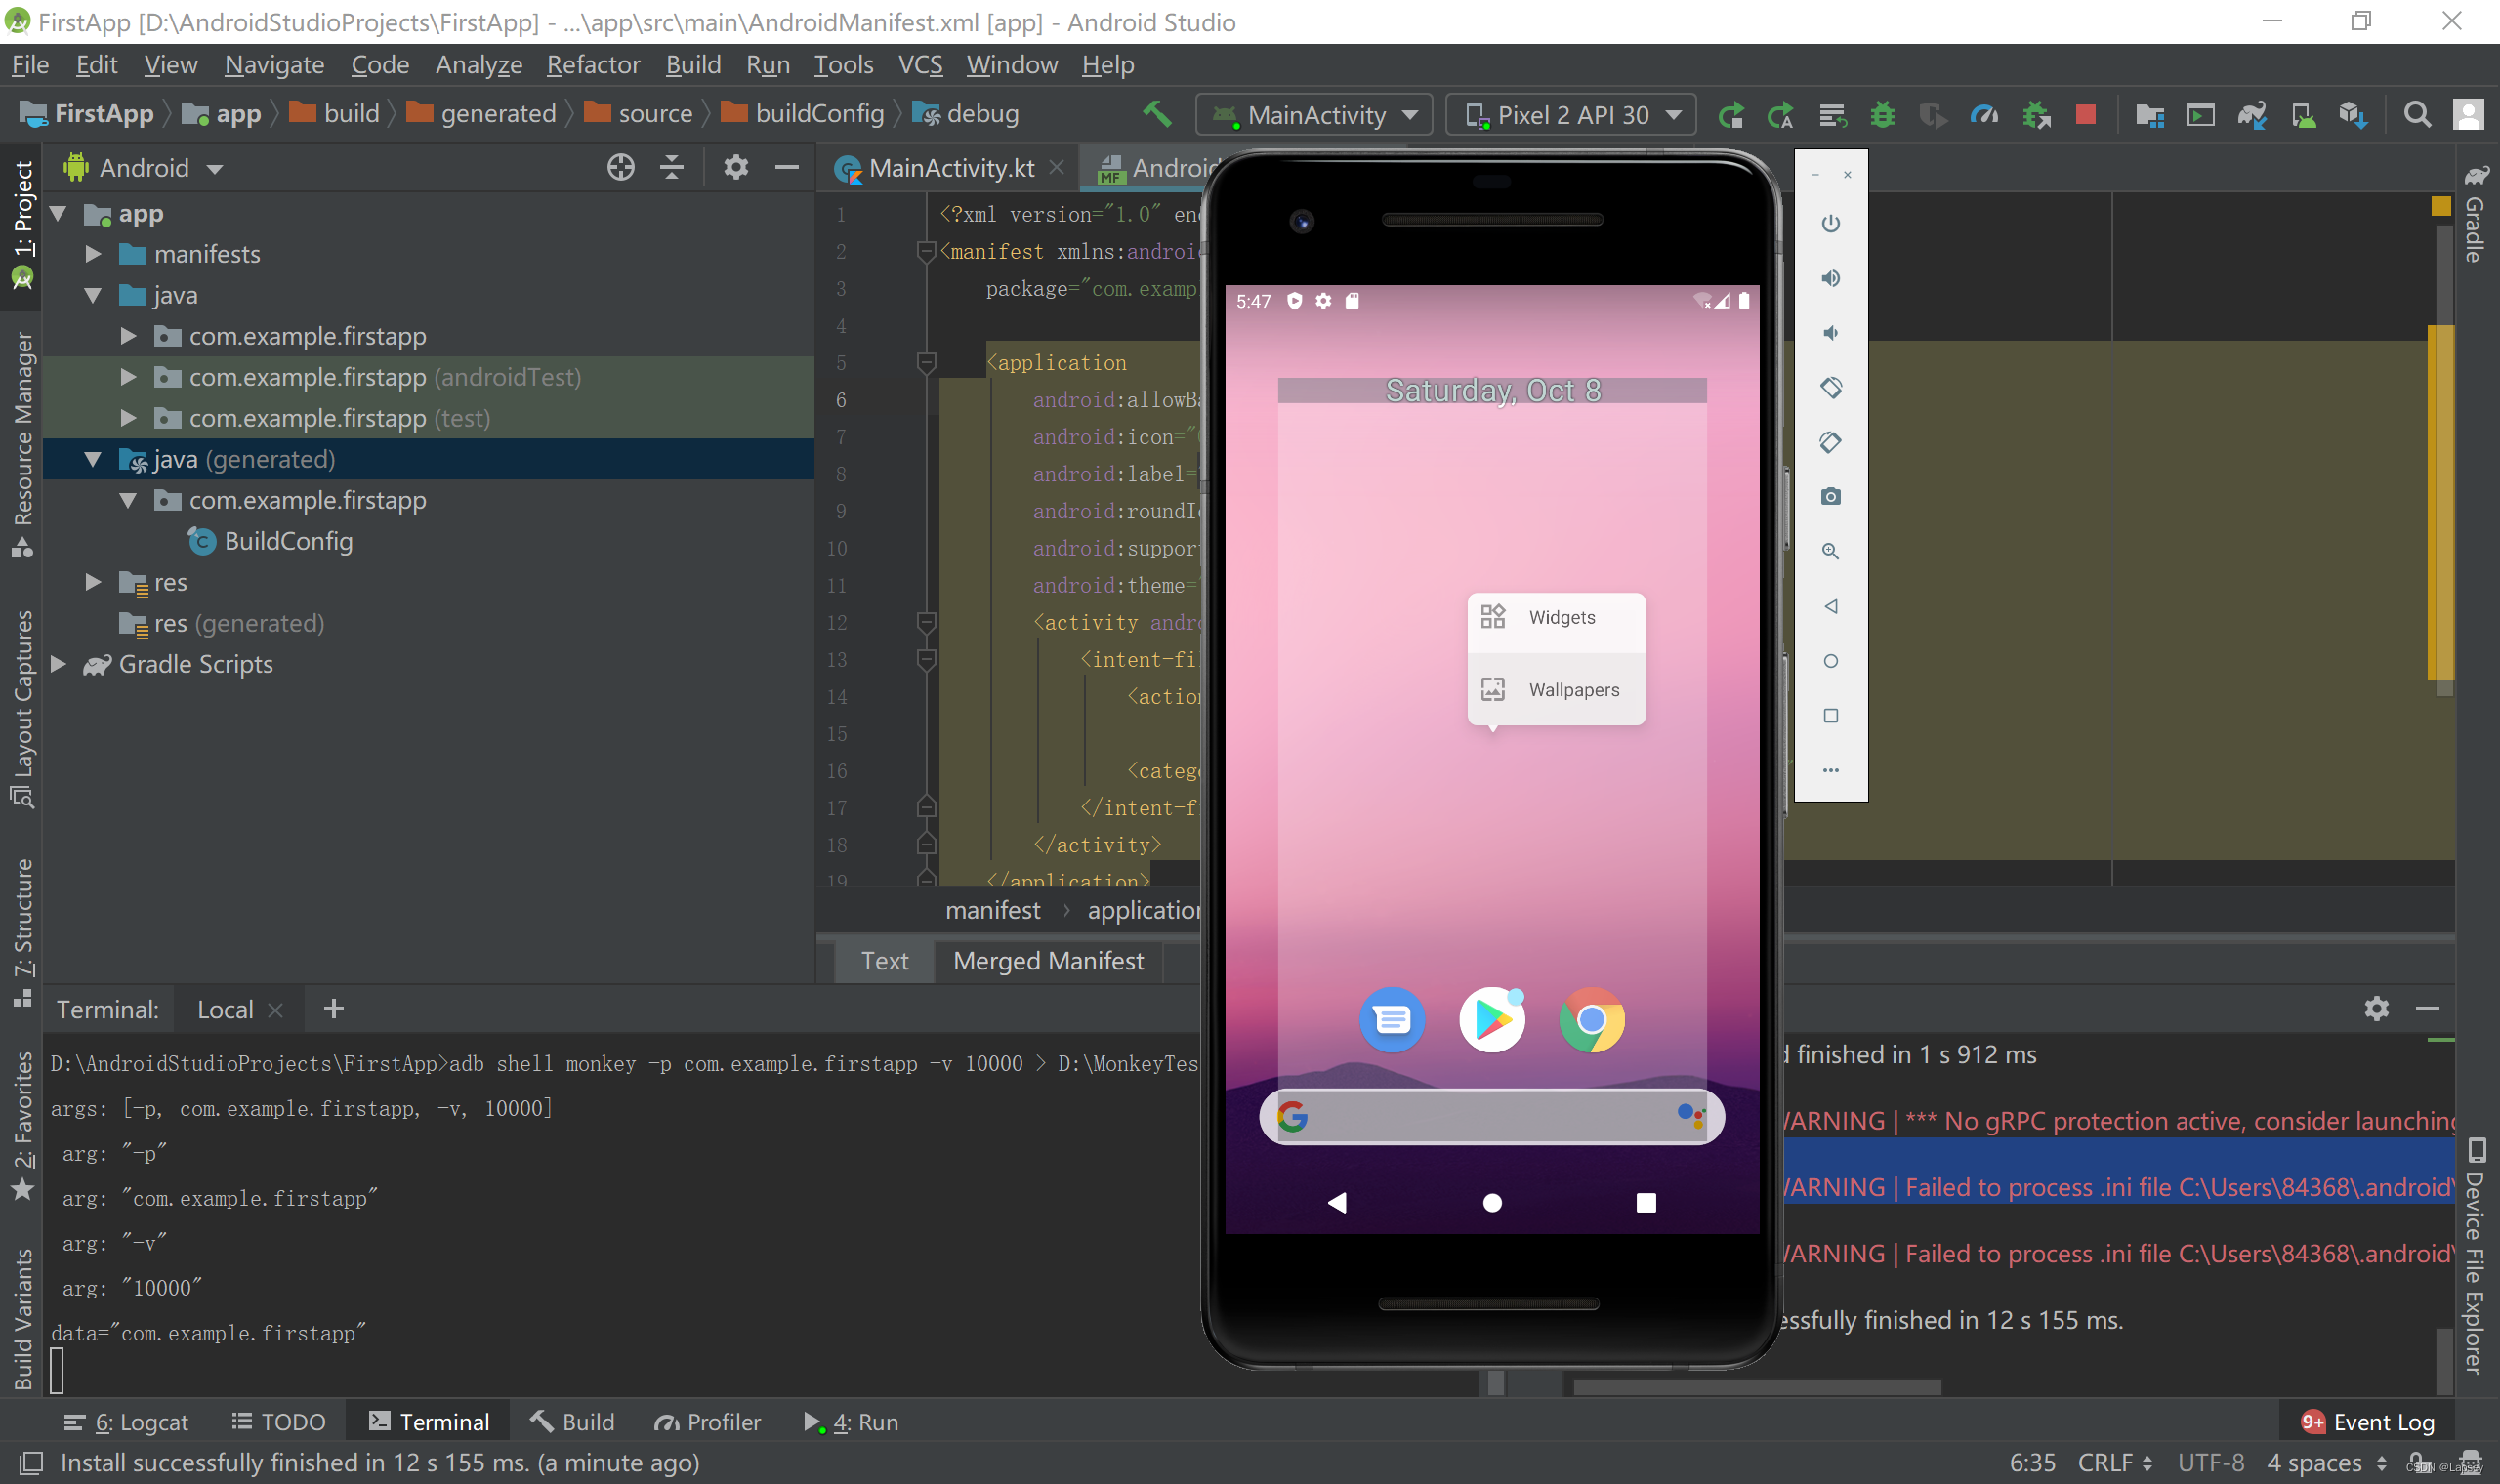
Task: Click the locate/scroll-from-source target icon
Action: (620, 167)
